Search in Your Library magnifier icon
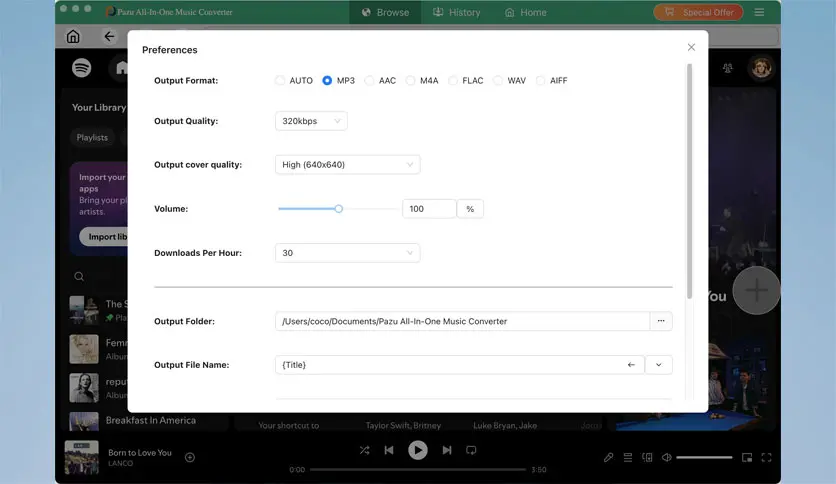Viewport: 836px width, 484px height. coord(79,276)
